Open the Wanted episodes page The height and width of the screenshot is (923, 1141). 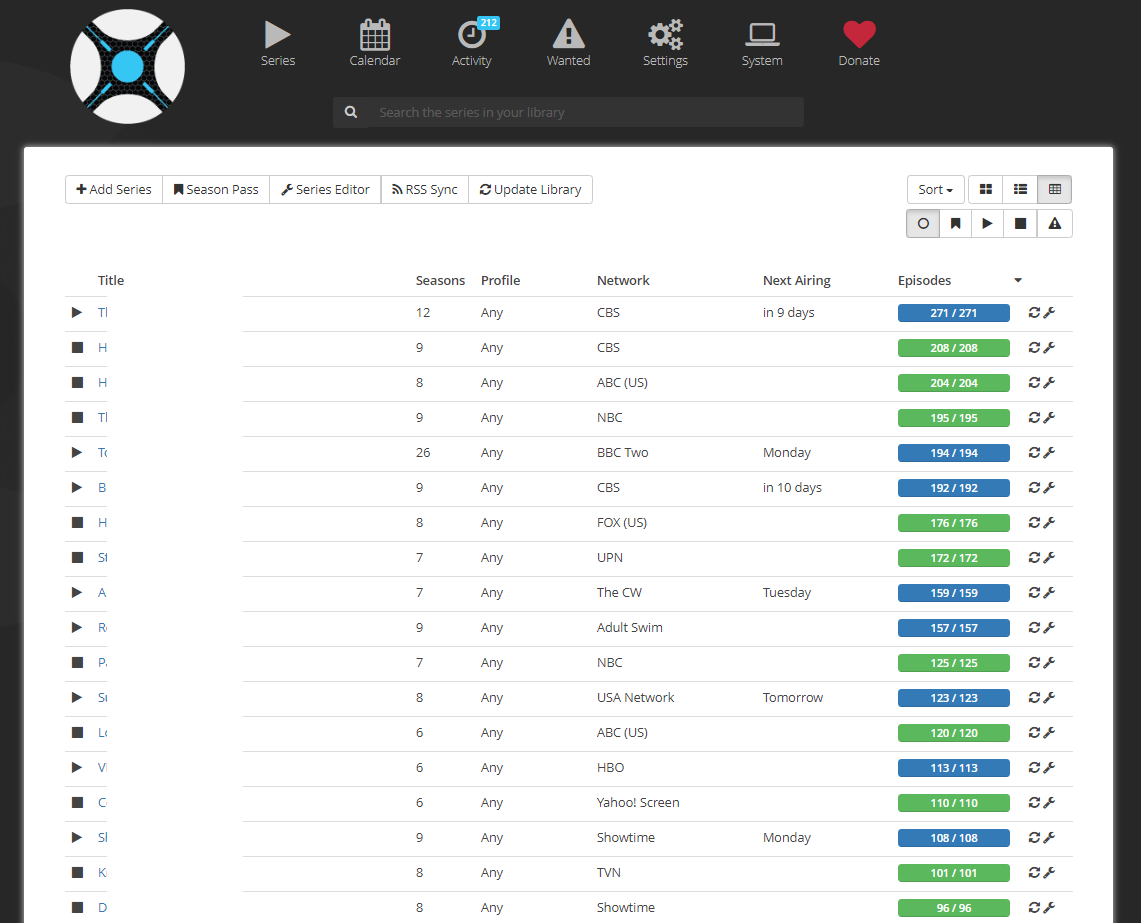point(568,44)
